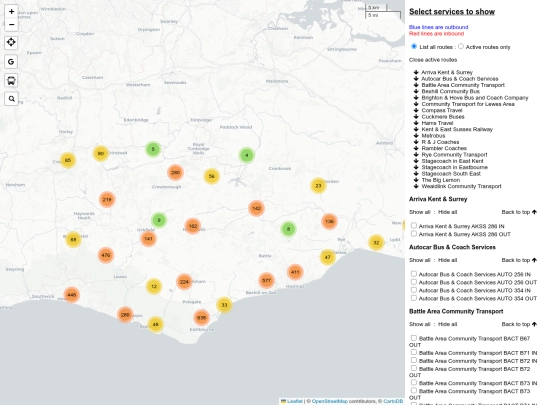Image resolution: width=540 pixels, height=405 pixels.
Task: Check Battle Area Community Transport BACT B71 IN
Action: pos(414,352)
